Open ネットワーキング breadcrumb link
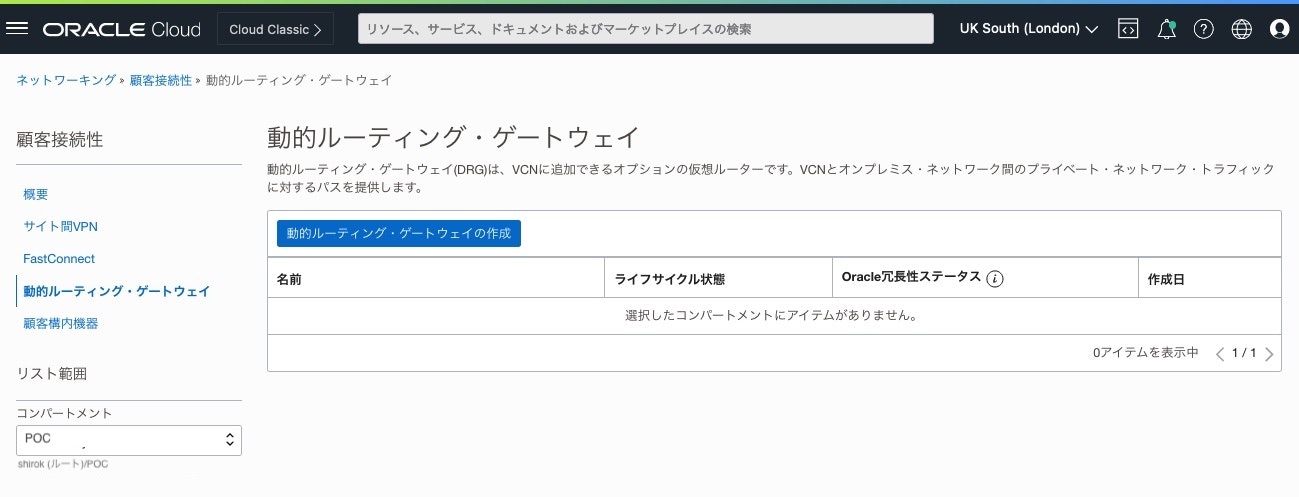 pyautogui.click(x=66, y=80)
